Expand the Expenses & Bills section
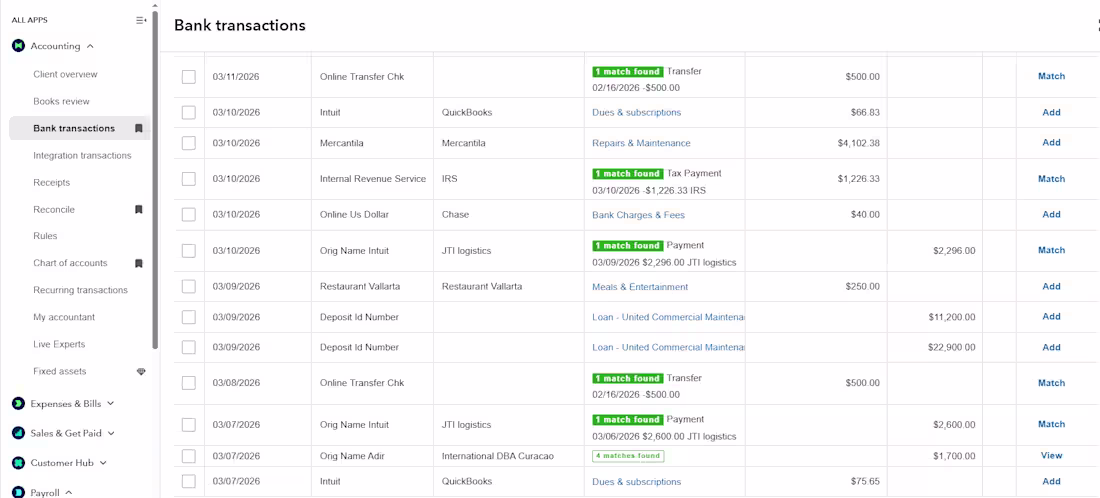 click(110, 404)
